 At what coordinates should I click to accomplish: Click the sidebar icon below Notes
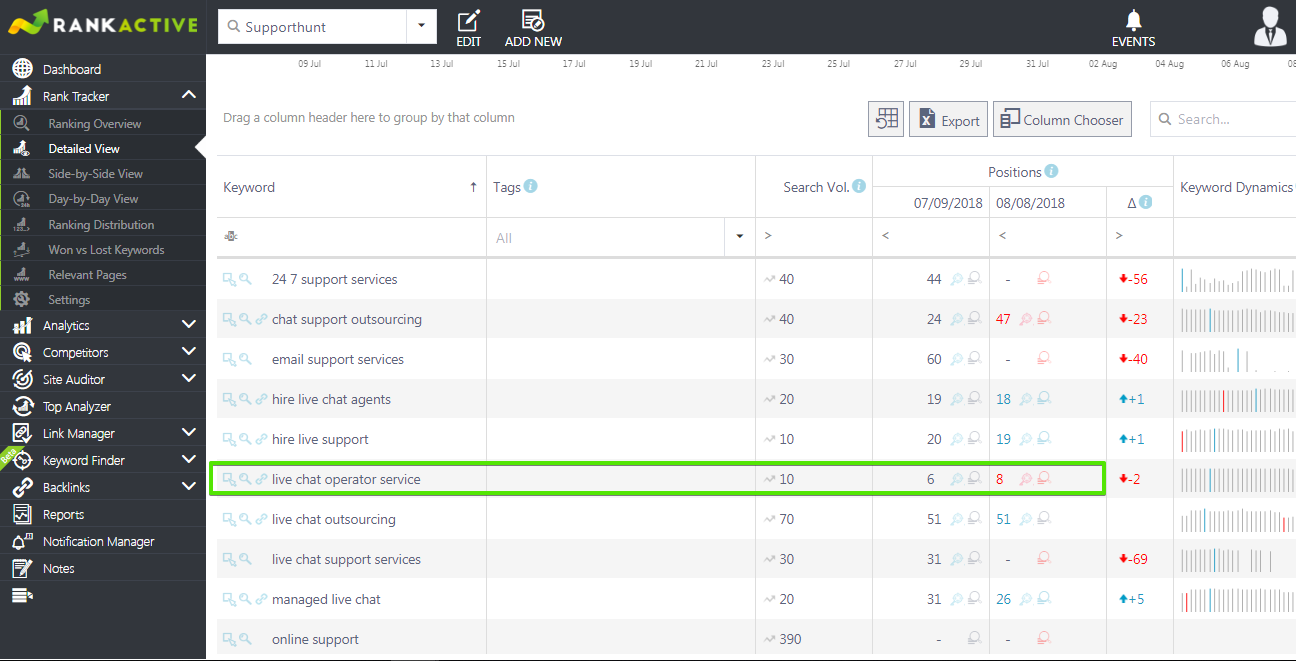[x=22, y=595]
